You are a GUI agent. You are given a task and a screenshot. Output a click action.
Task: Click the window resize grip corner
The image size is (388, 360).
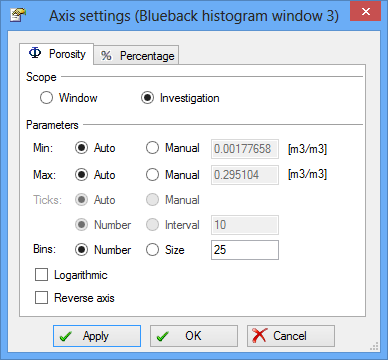[x=375, y=346]
